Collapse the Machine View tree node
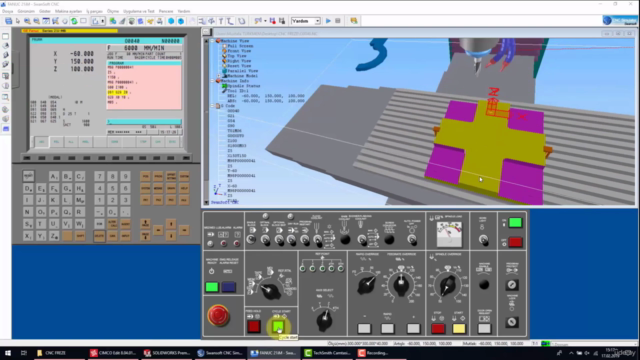 (x=212, y=41)
